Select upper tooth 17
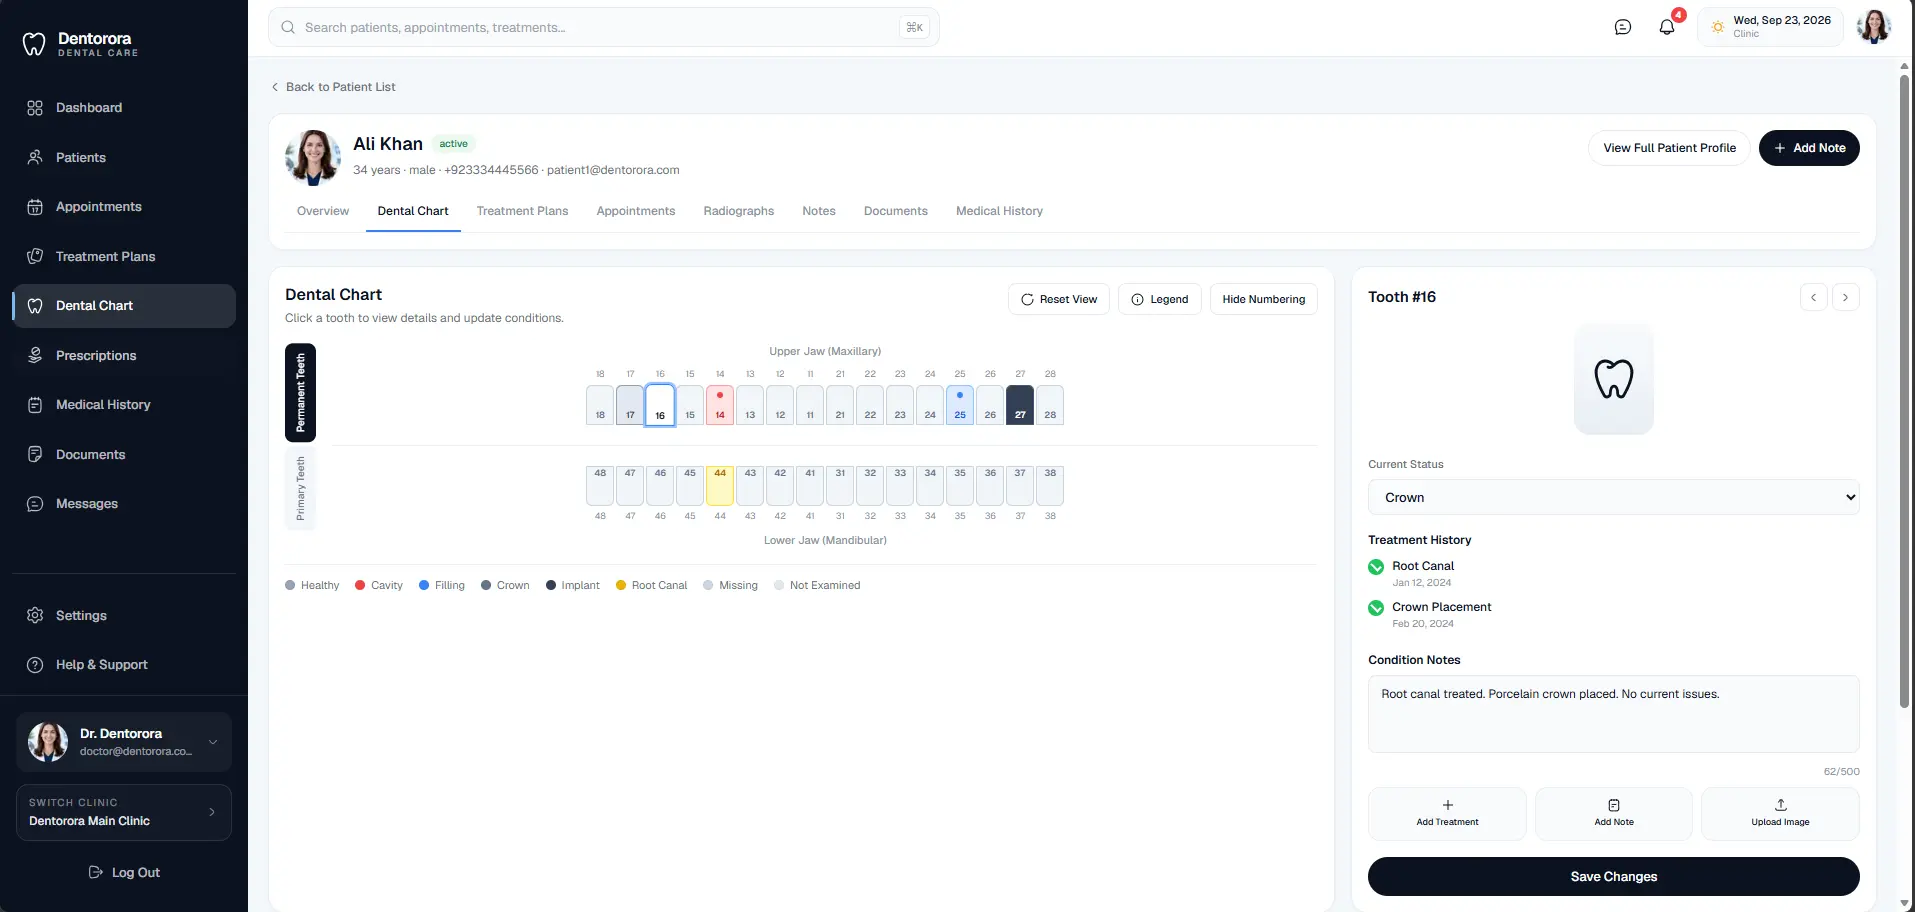Screen dimensions: 1915x912 (630, 405)
